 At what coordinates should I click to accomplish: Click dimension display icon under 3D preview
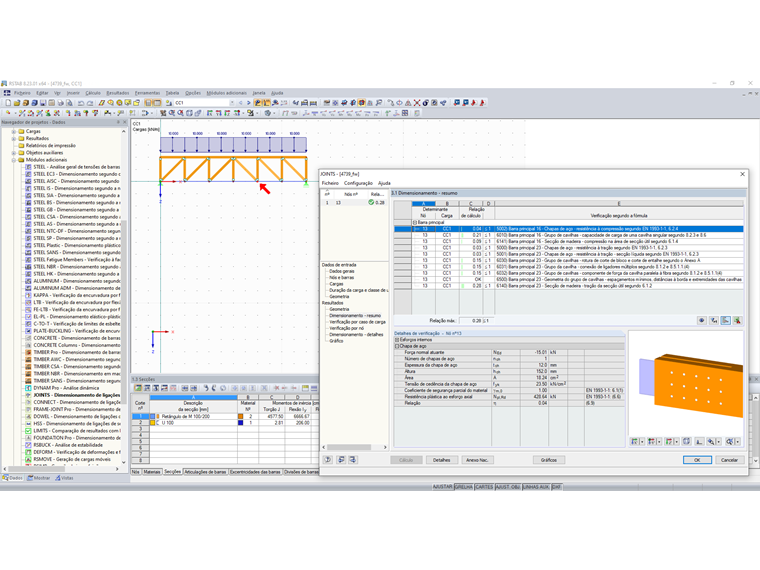tap(699, 441)
